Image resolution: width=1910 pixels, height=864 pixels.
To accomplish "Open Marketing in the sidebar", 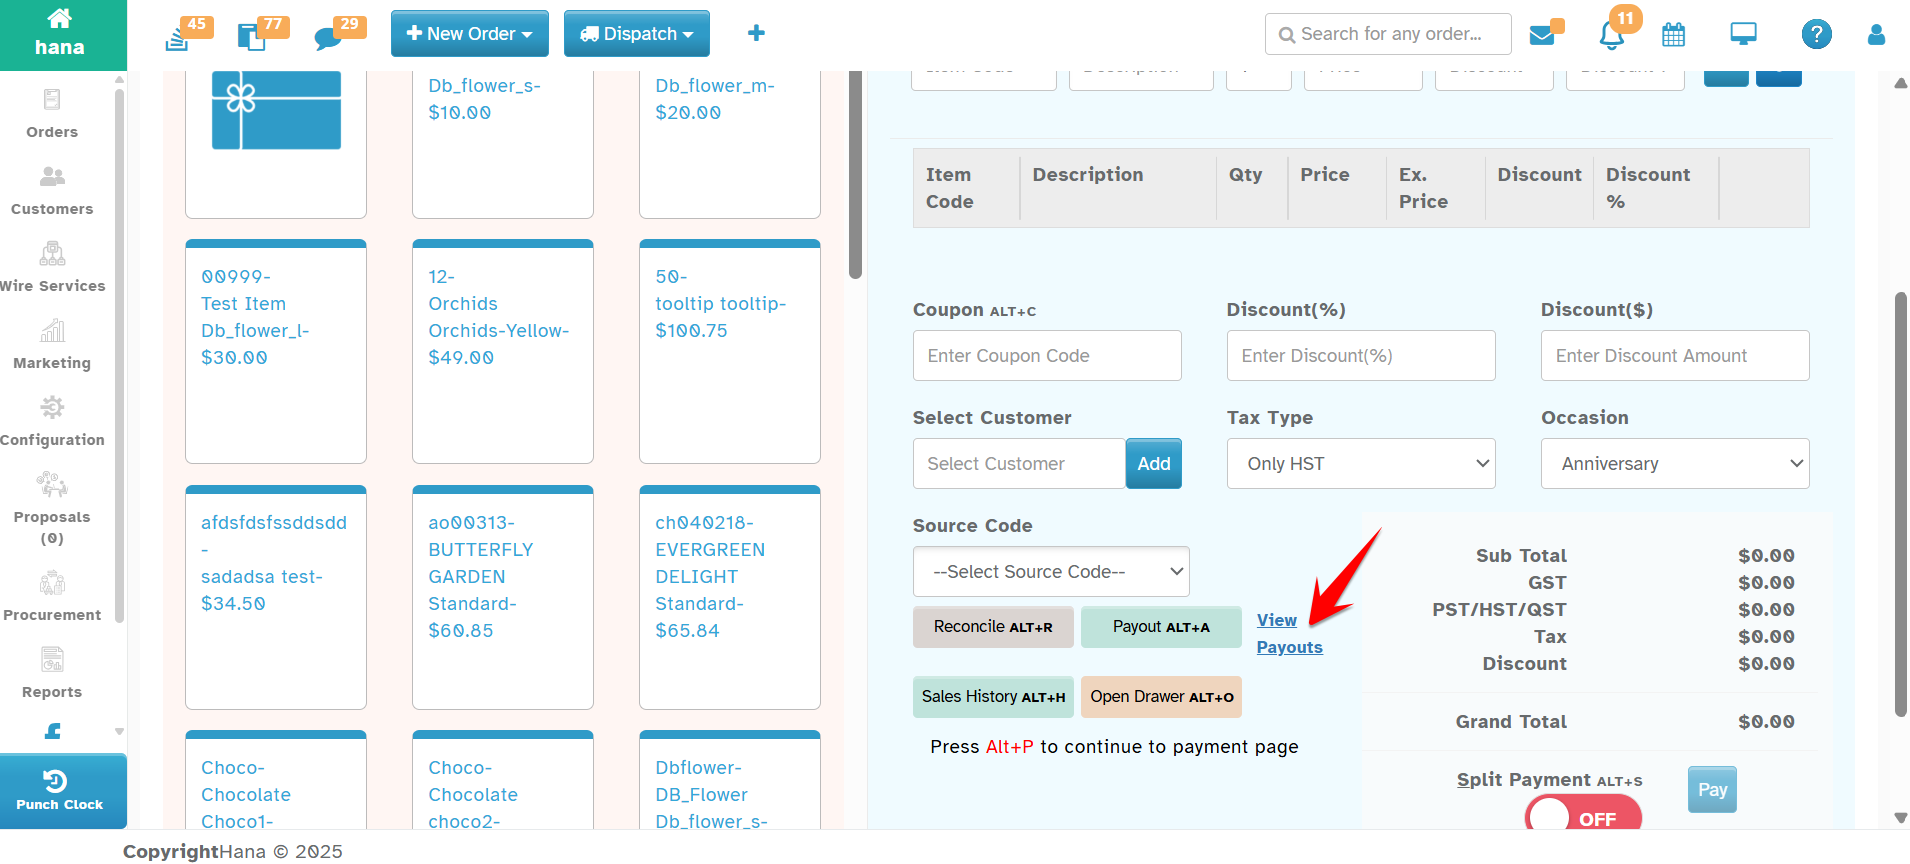I will (x=52, y=345).
